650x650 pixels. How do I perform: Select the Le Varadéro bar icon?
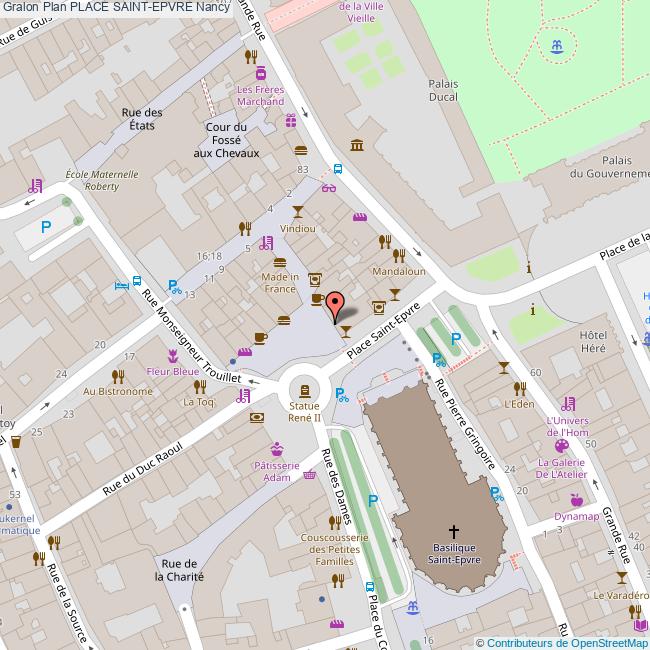622,577
